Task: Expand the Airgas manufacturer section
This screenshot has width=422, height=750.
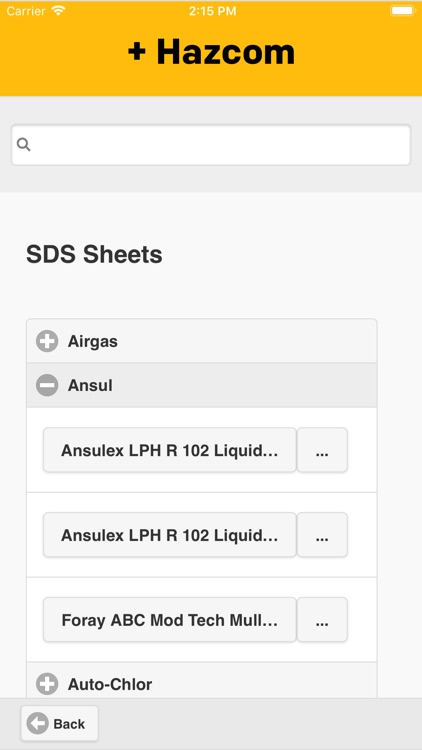Action: [x=201, y=342]
